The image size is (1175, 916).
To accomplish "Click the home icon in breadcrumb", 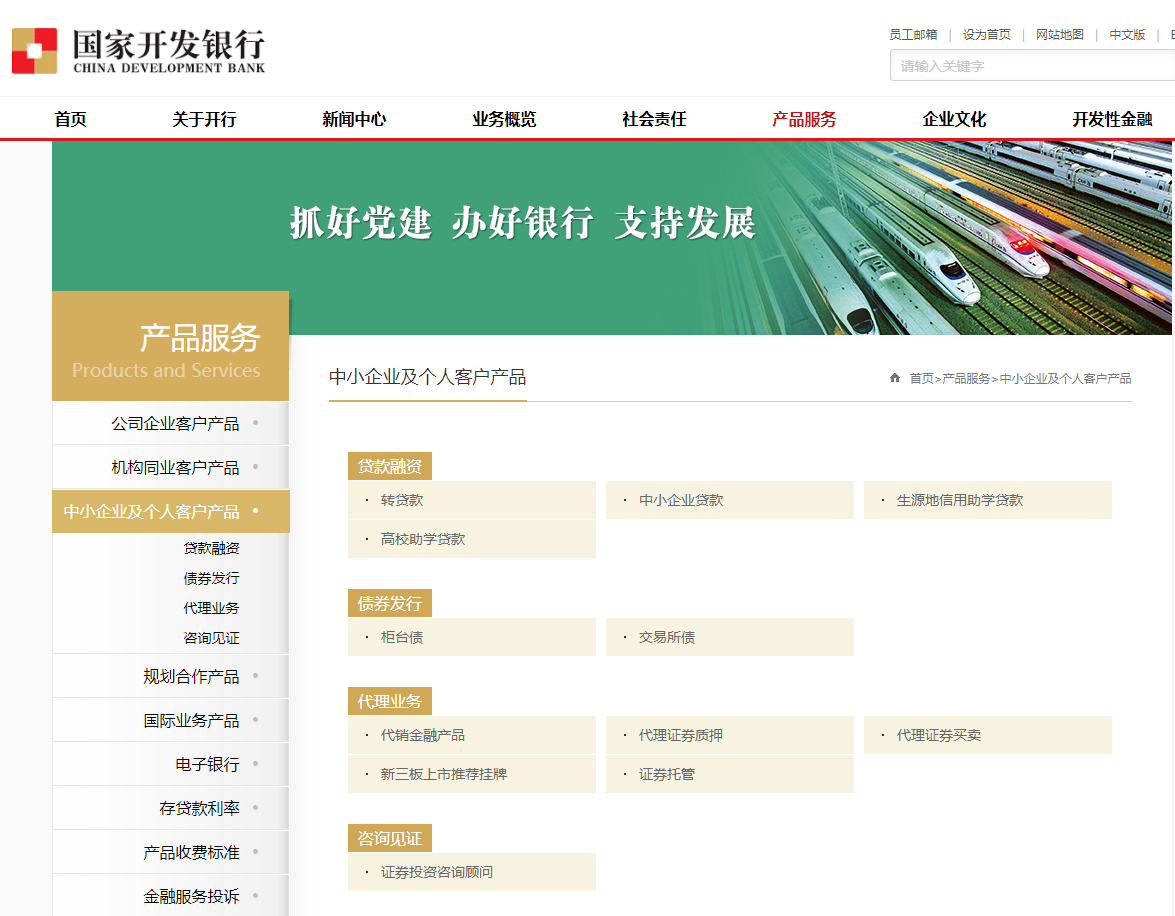I will (x=895, y=378).
